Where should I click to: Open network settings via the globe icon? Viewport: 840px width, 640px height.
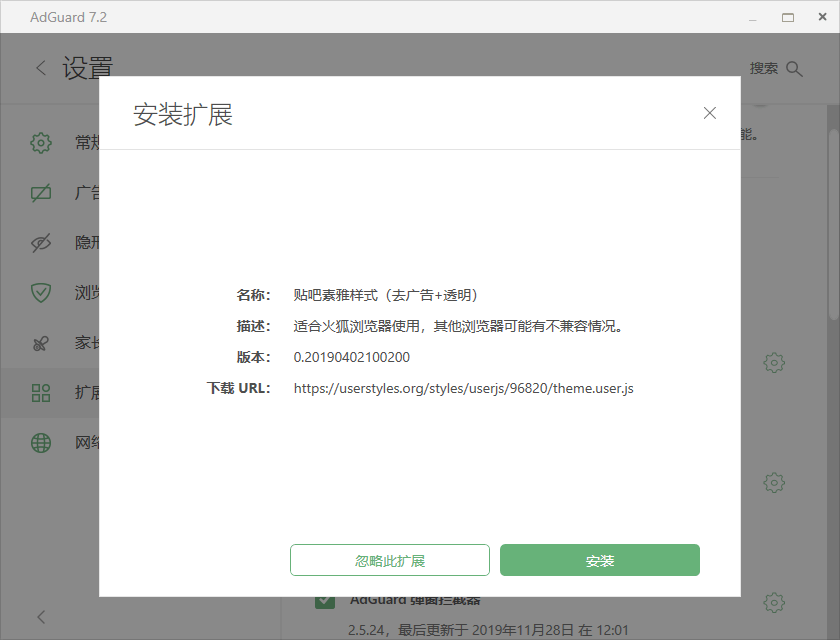(41, 442)
